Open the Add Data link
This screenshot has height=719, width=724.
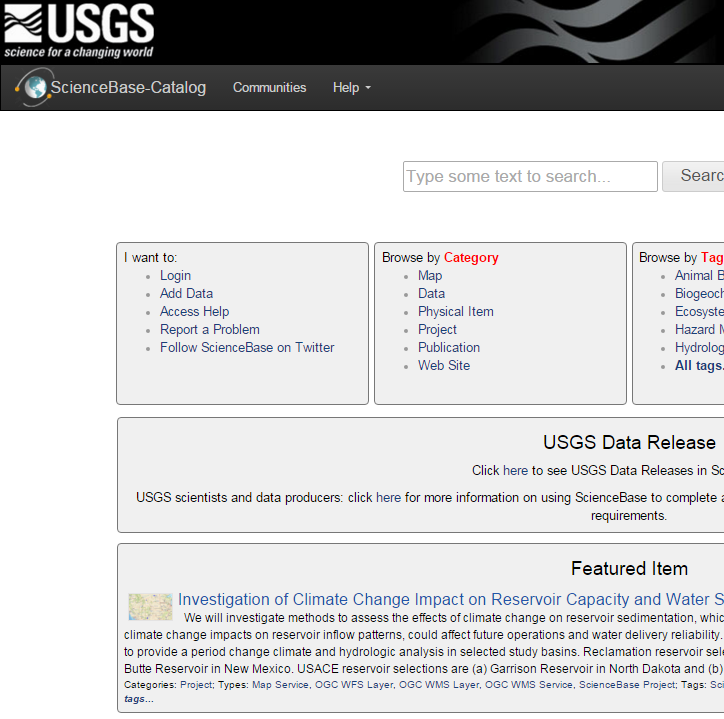click(x=187, y=294)
